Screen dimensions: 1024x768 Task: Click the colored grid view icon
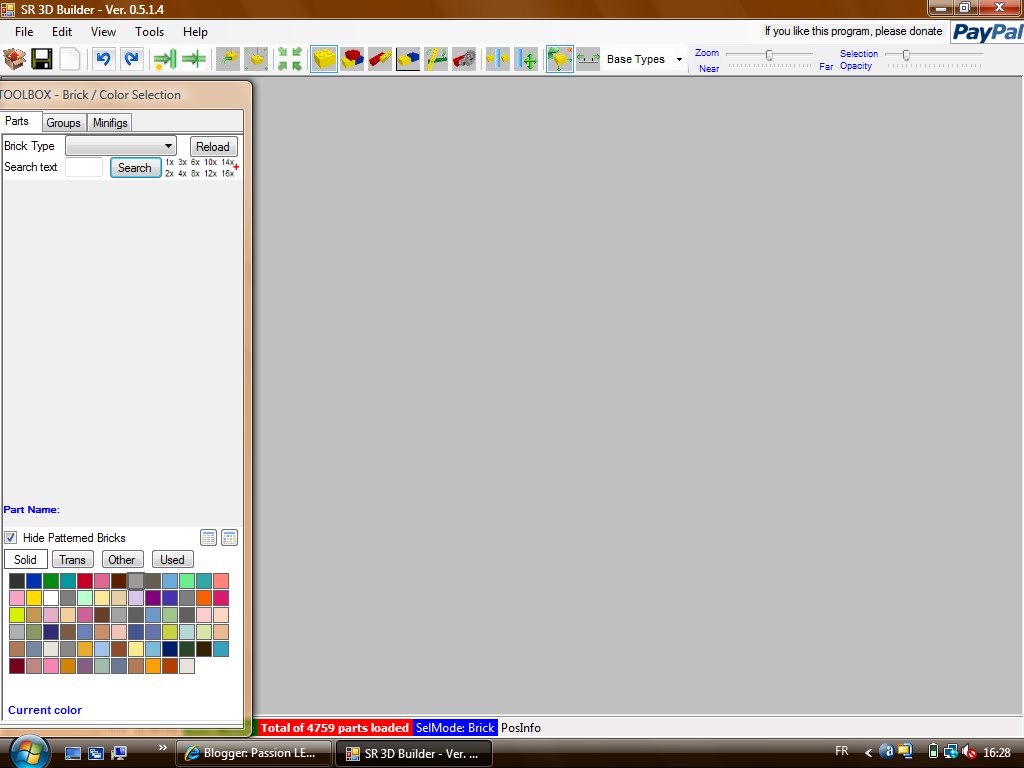tap(229, 537)
